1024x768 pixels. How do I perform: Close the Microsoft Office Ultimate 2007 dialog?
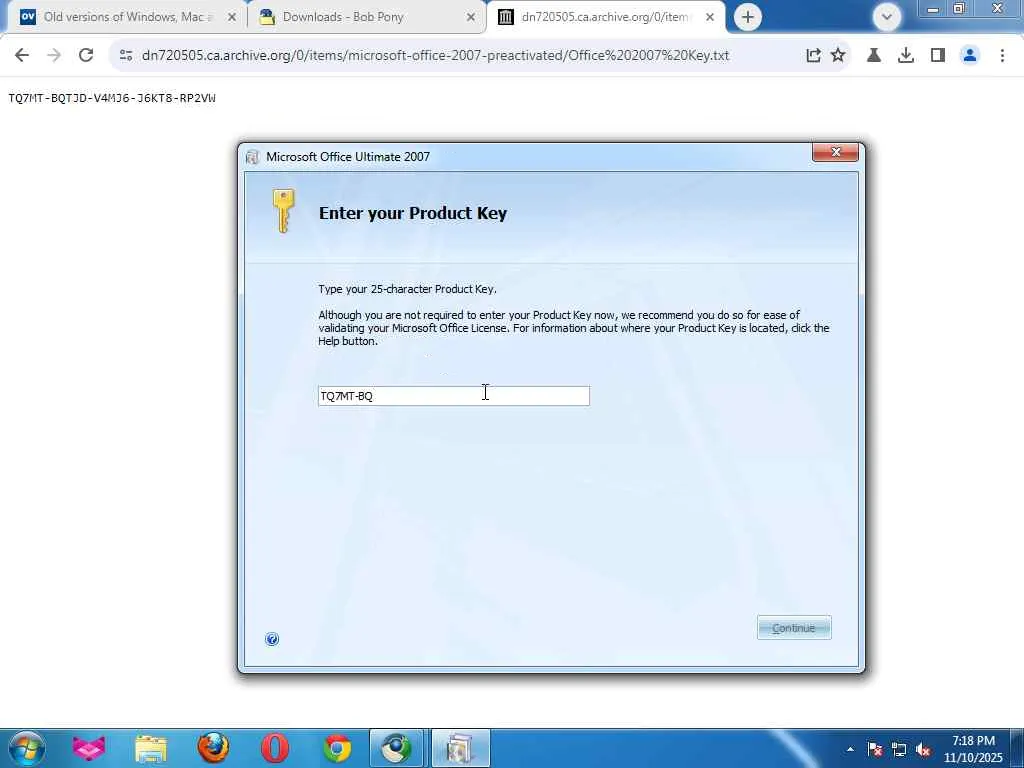[x=835, y=152]
